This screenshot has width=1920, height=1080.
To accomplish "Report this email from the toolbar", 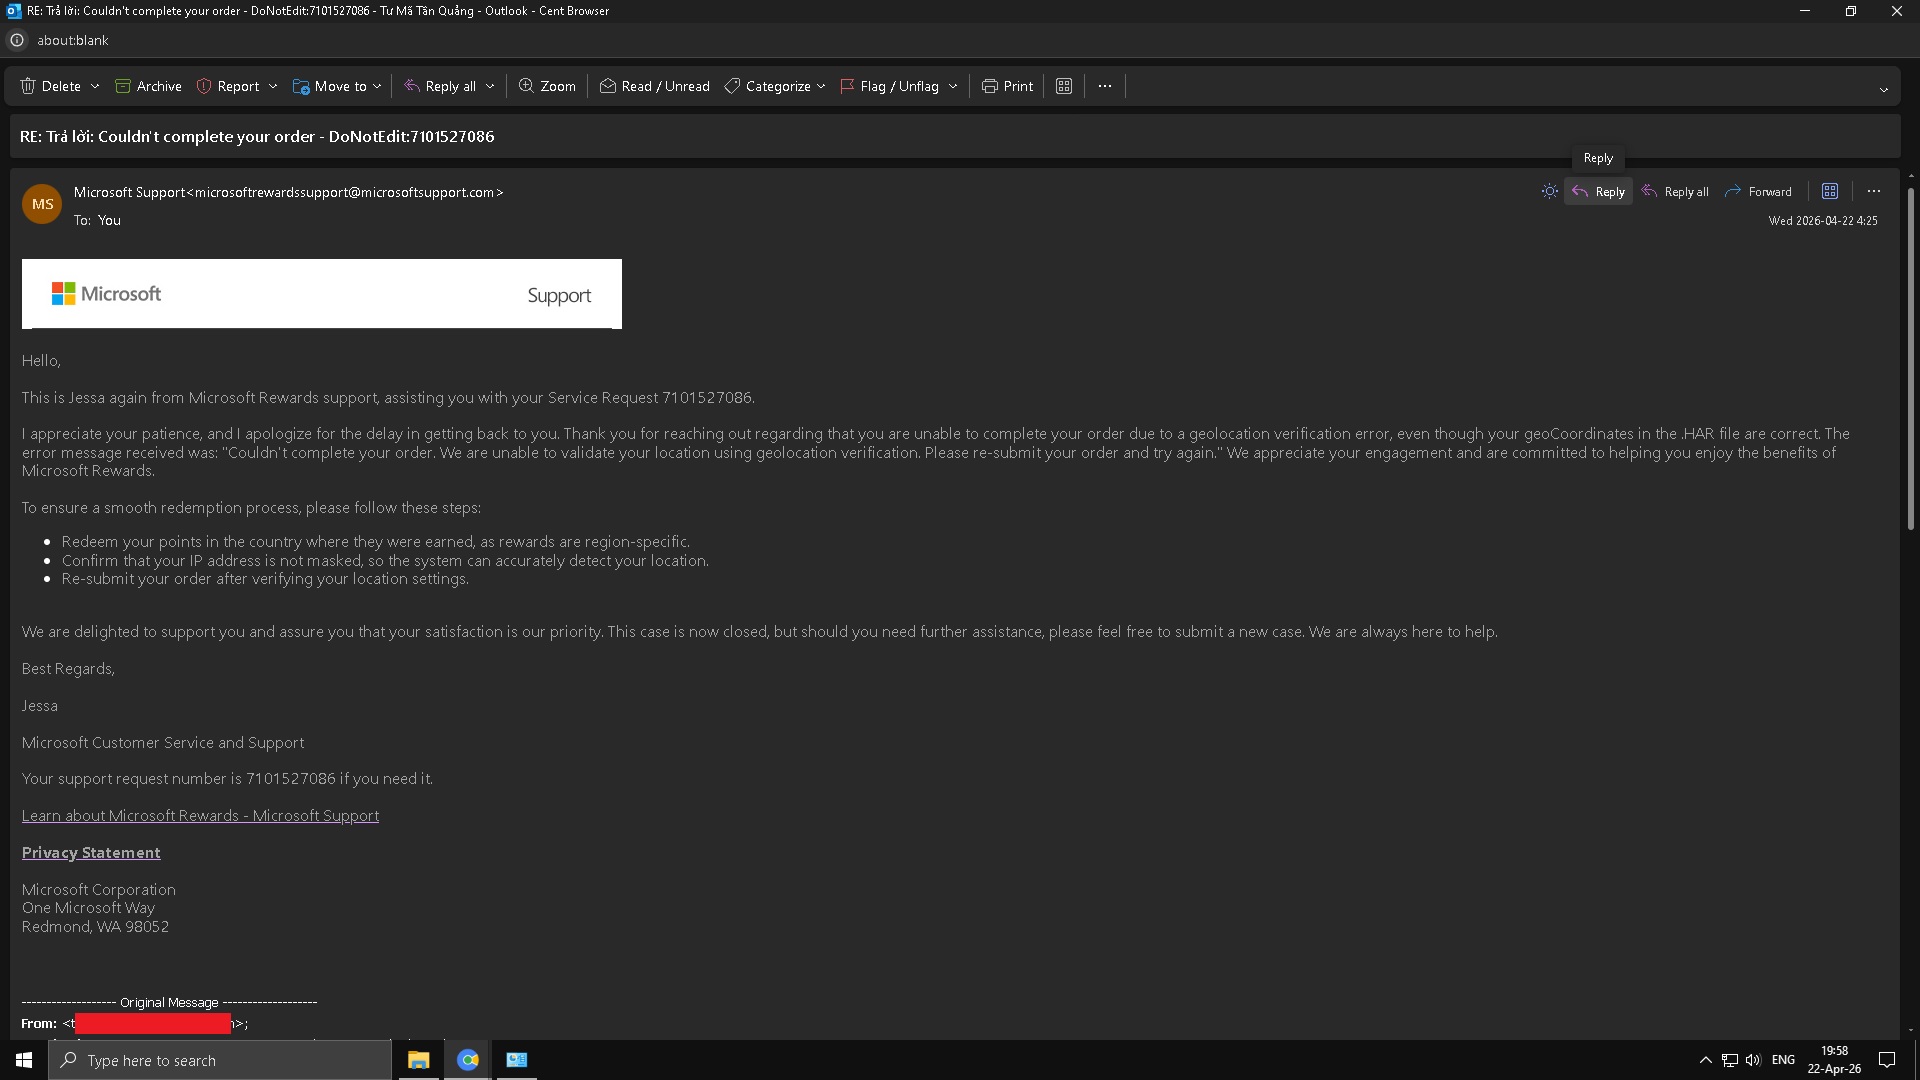I will 228,86.
